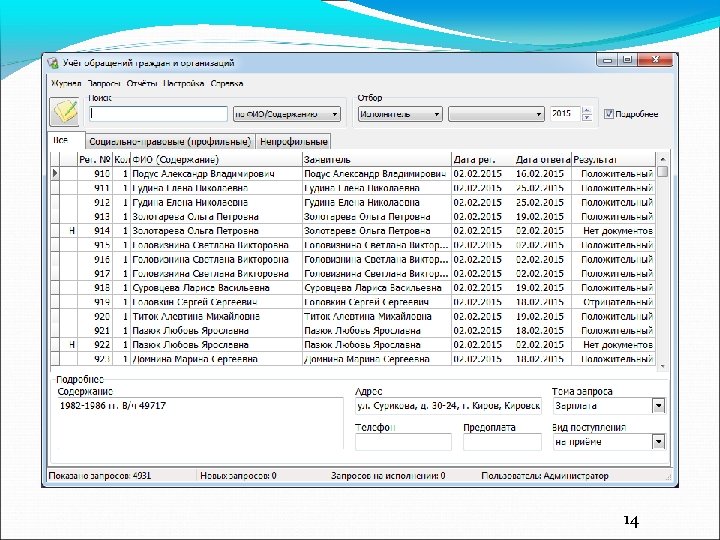Click Запросов на исполнении: 0 status entry
720x540 pixels.
click(388, 475)
